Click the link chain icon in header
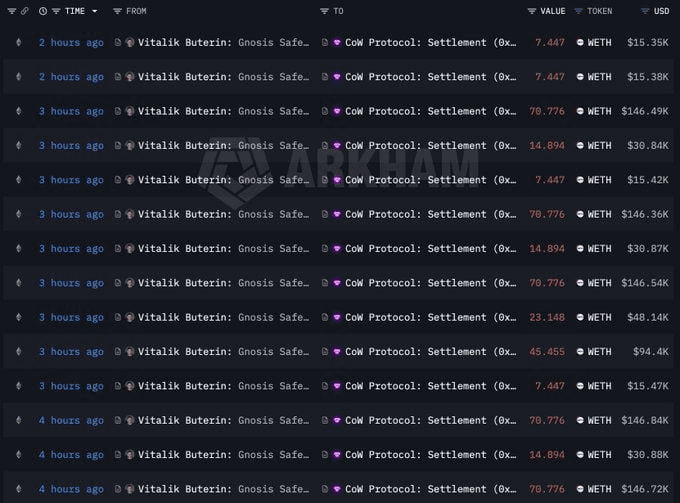This screenshot has width=680, height=503. click(25, 11)
